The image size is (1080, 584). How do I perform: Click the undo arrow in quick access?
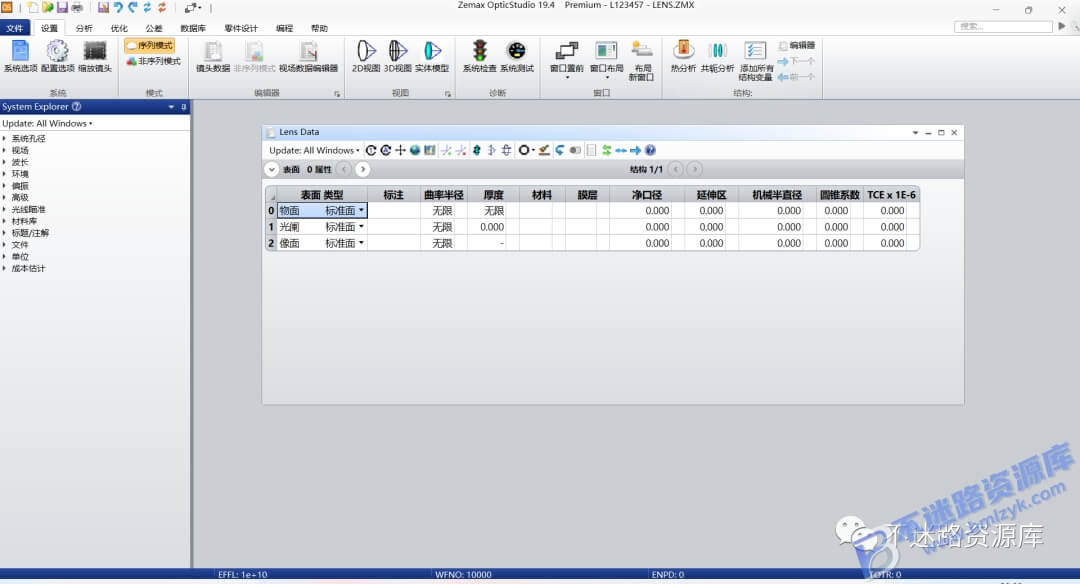coord(118,8)
